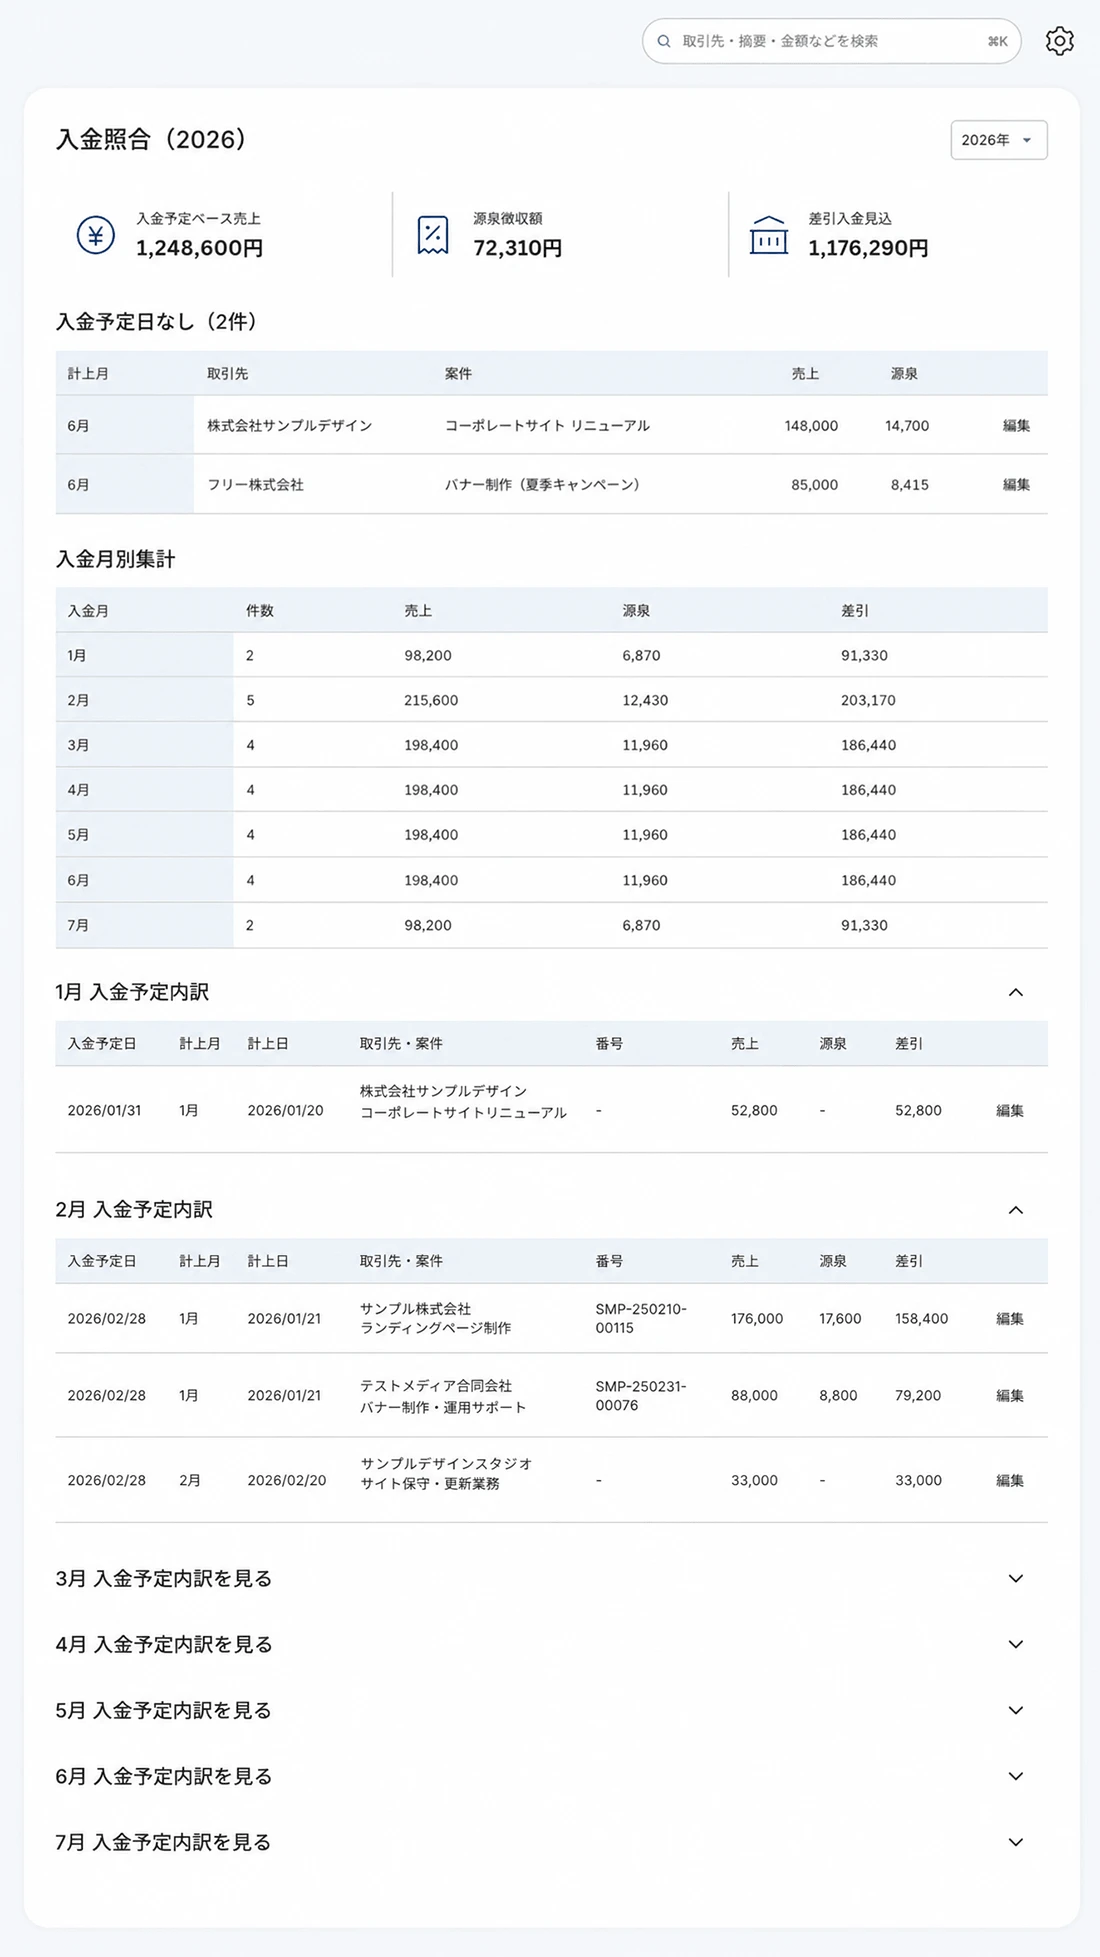Click the 203,170 net value
Image resolution: width=1100 pixels, height=1957 pixels.
pos(868,700)
